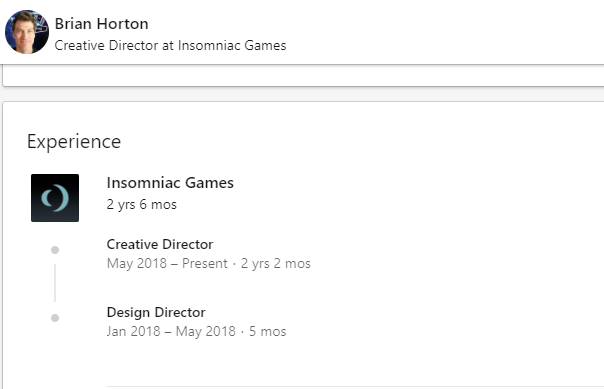Click the timeline dot beside Design Director
This screenshot has width=604, height=389.
pyautogui.click(x=55, y=318)
